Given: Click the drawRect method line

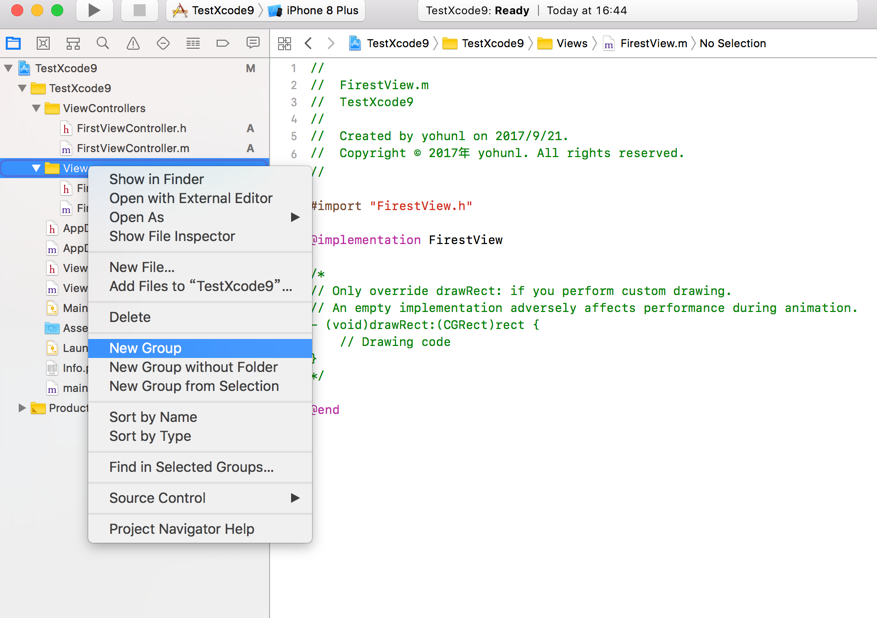Looking at the screenshot, I should pyautogui.click(x=426, y=325).
